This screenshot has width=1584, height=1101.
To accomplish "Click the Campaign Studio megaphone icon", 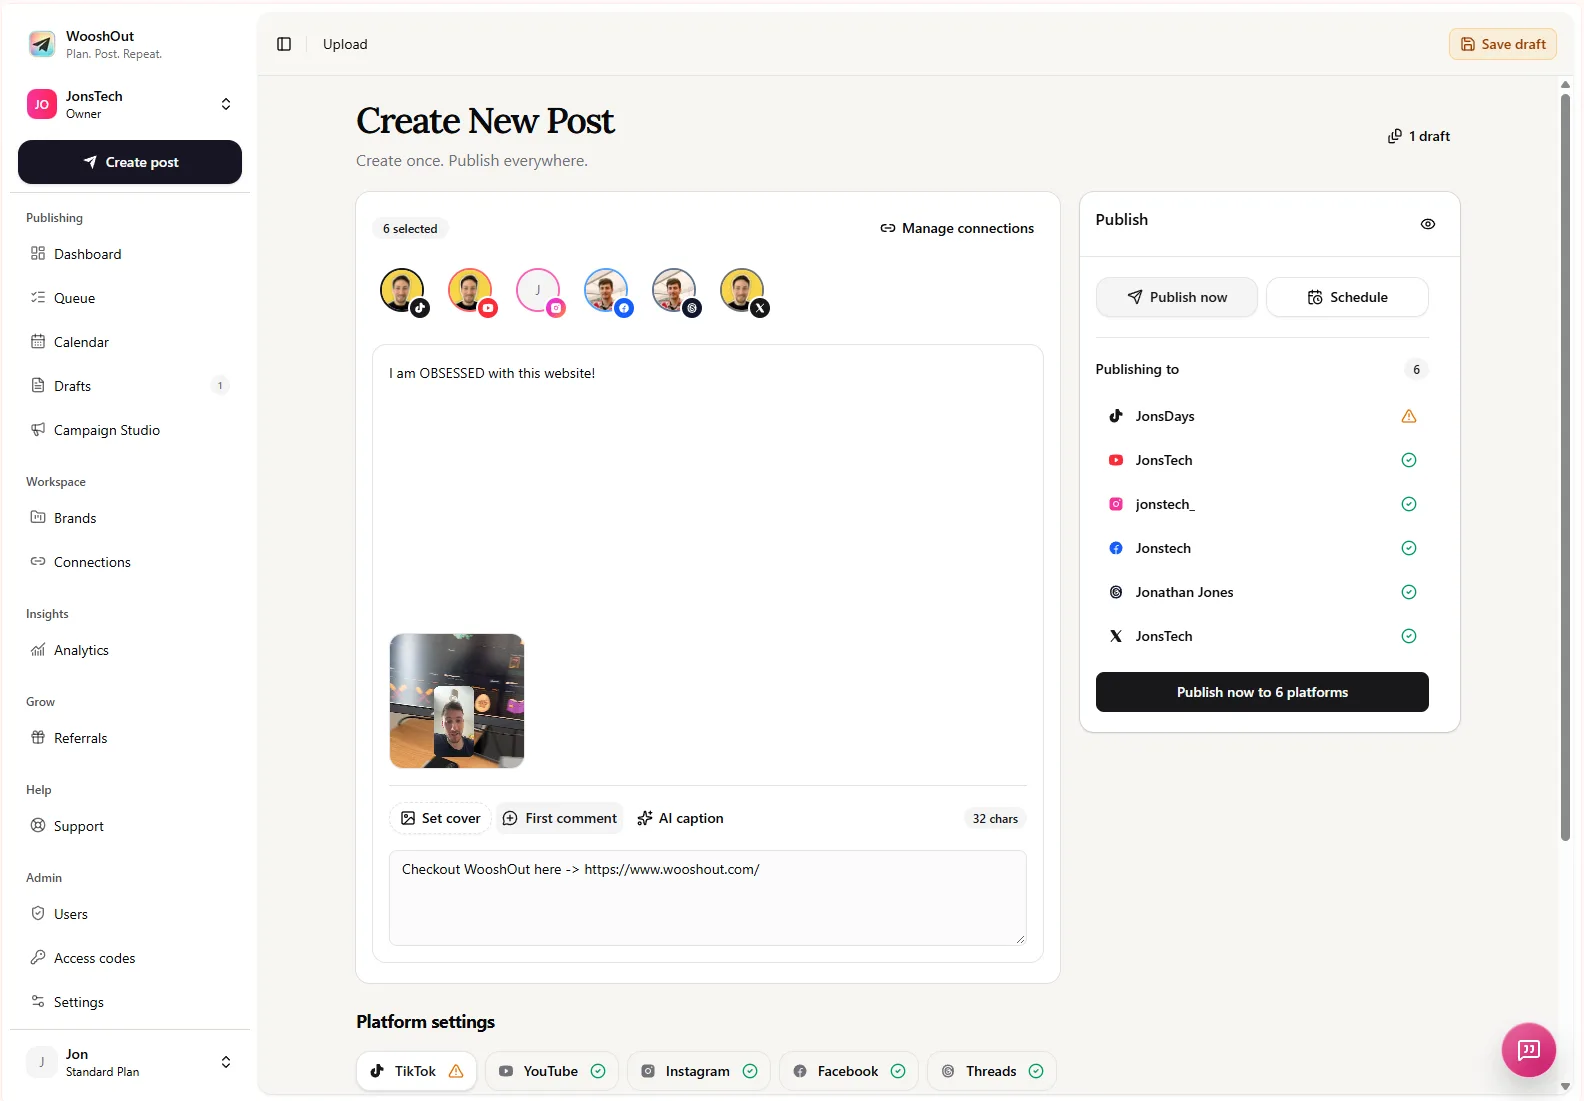I will point(38,430).
